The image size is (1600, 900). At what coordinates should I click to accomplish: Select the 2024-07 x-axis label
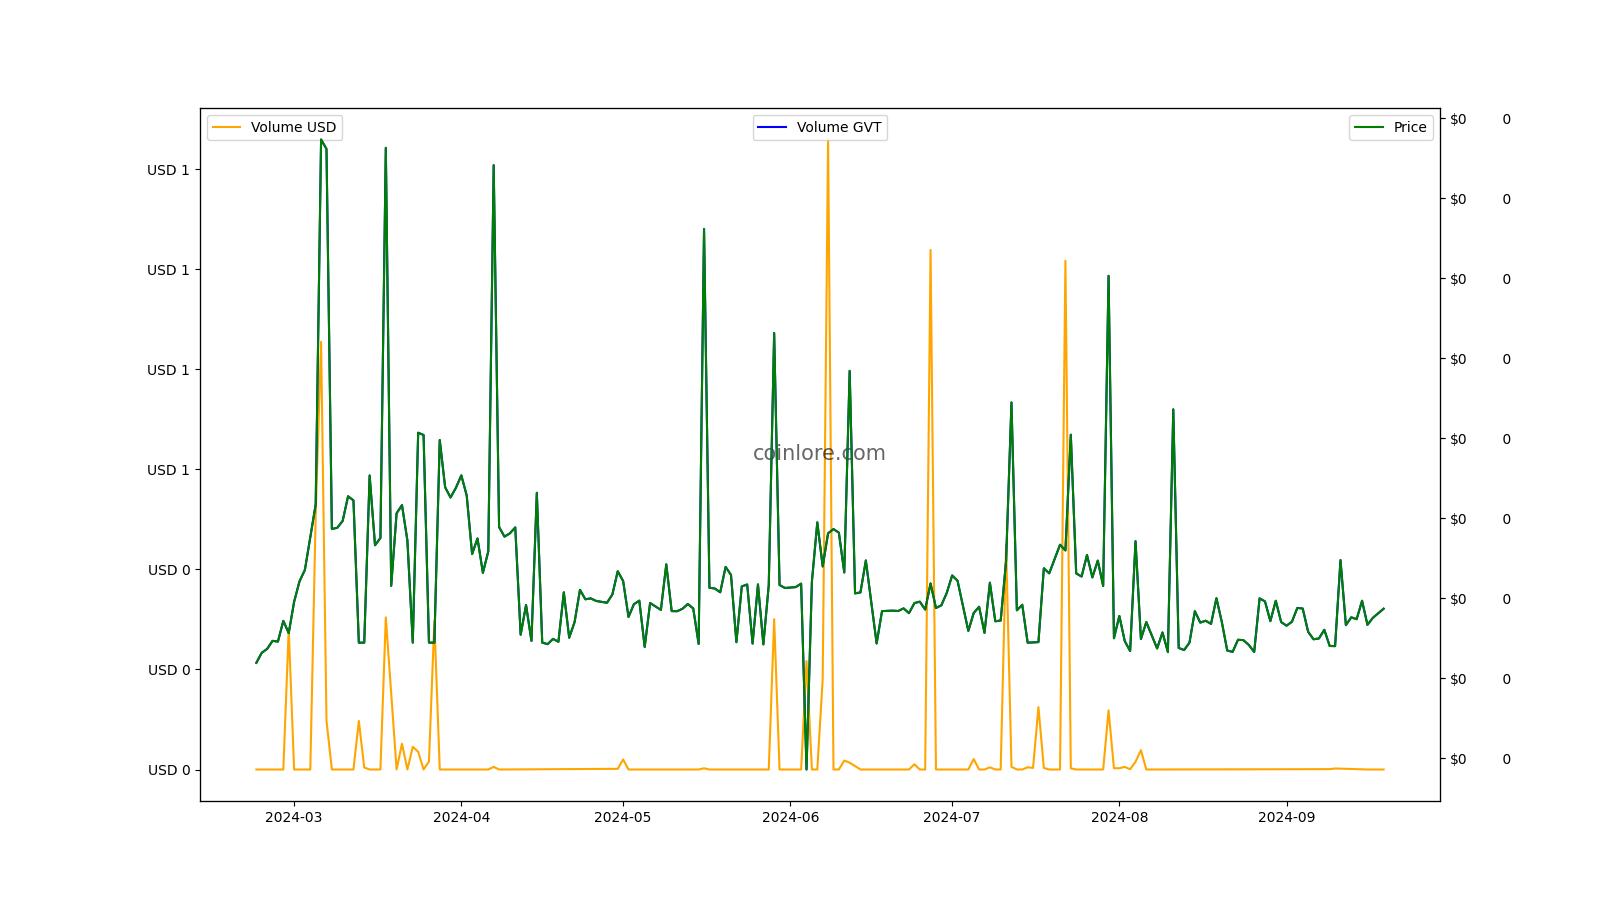coord(952,817)
